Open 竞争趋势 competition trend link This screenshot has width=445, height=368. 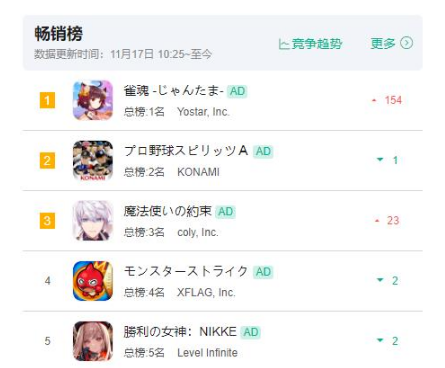(310, 44)
